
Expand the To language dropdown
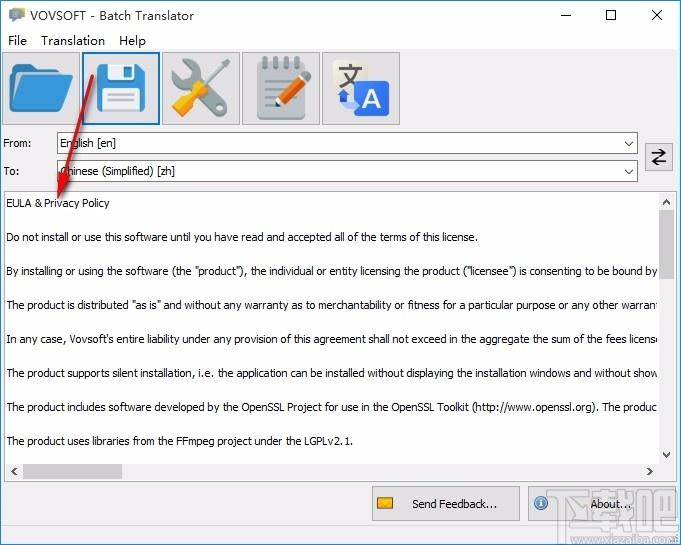point(628,171)
